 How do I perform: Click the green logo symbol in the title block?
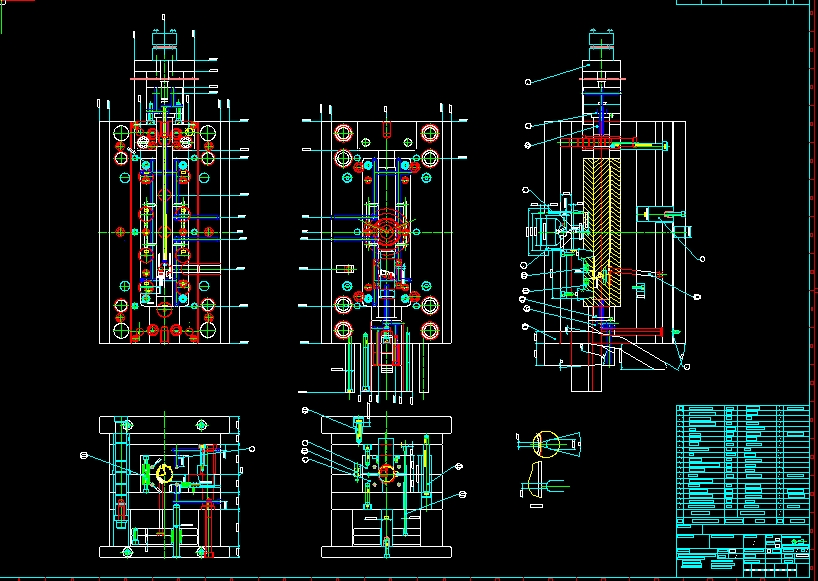point(798,542)
